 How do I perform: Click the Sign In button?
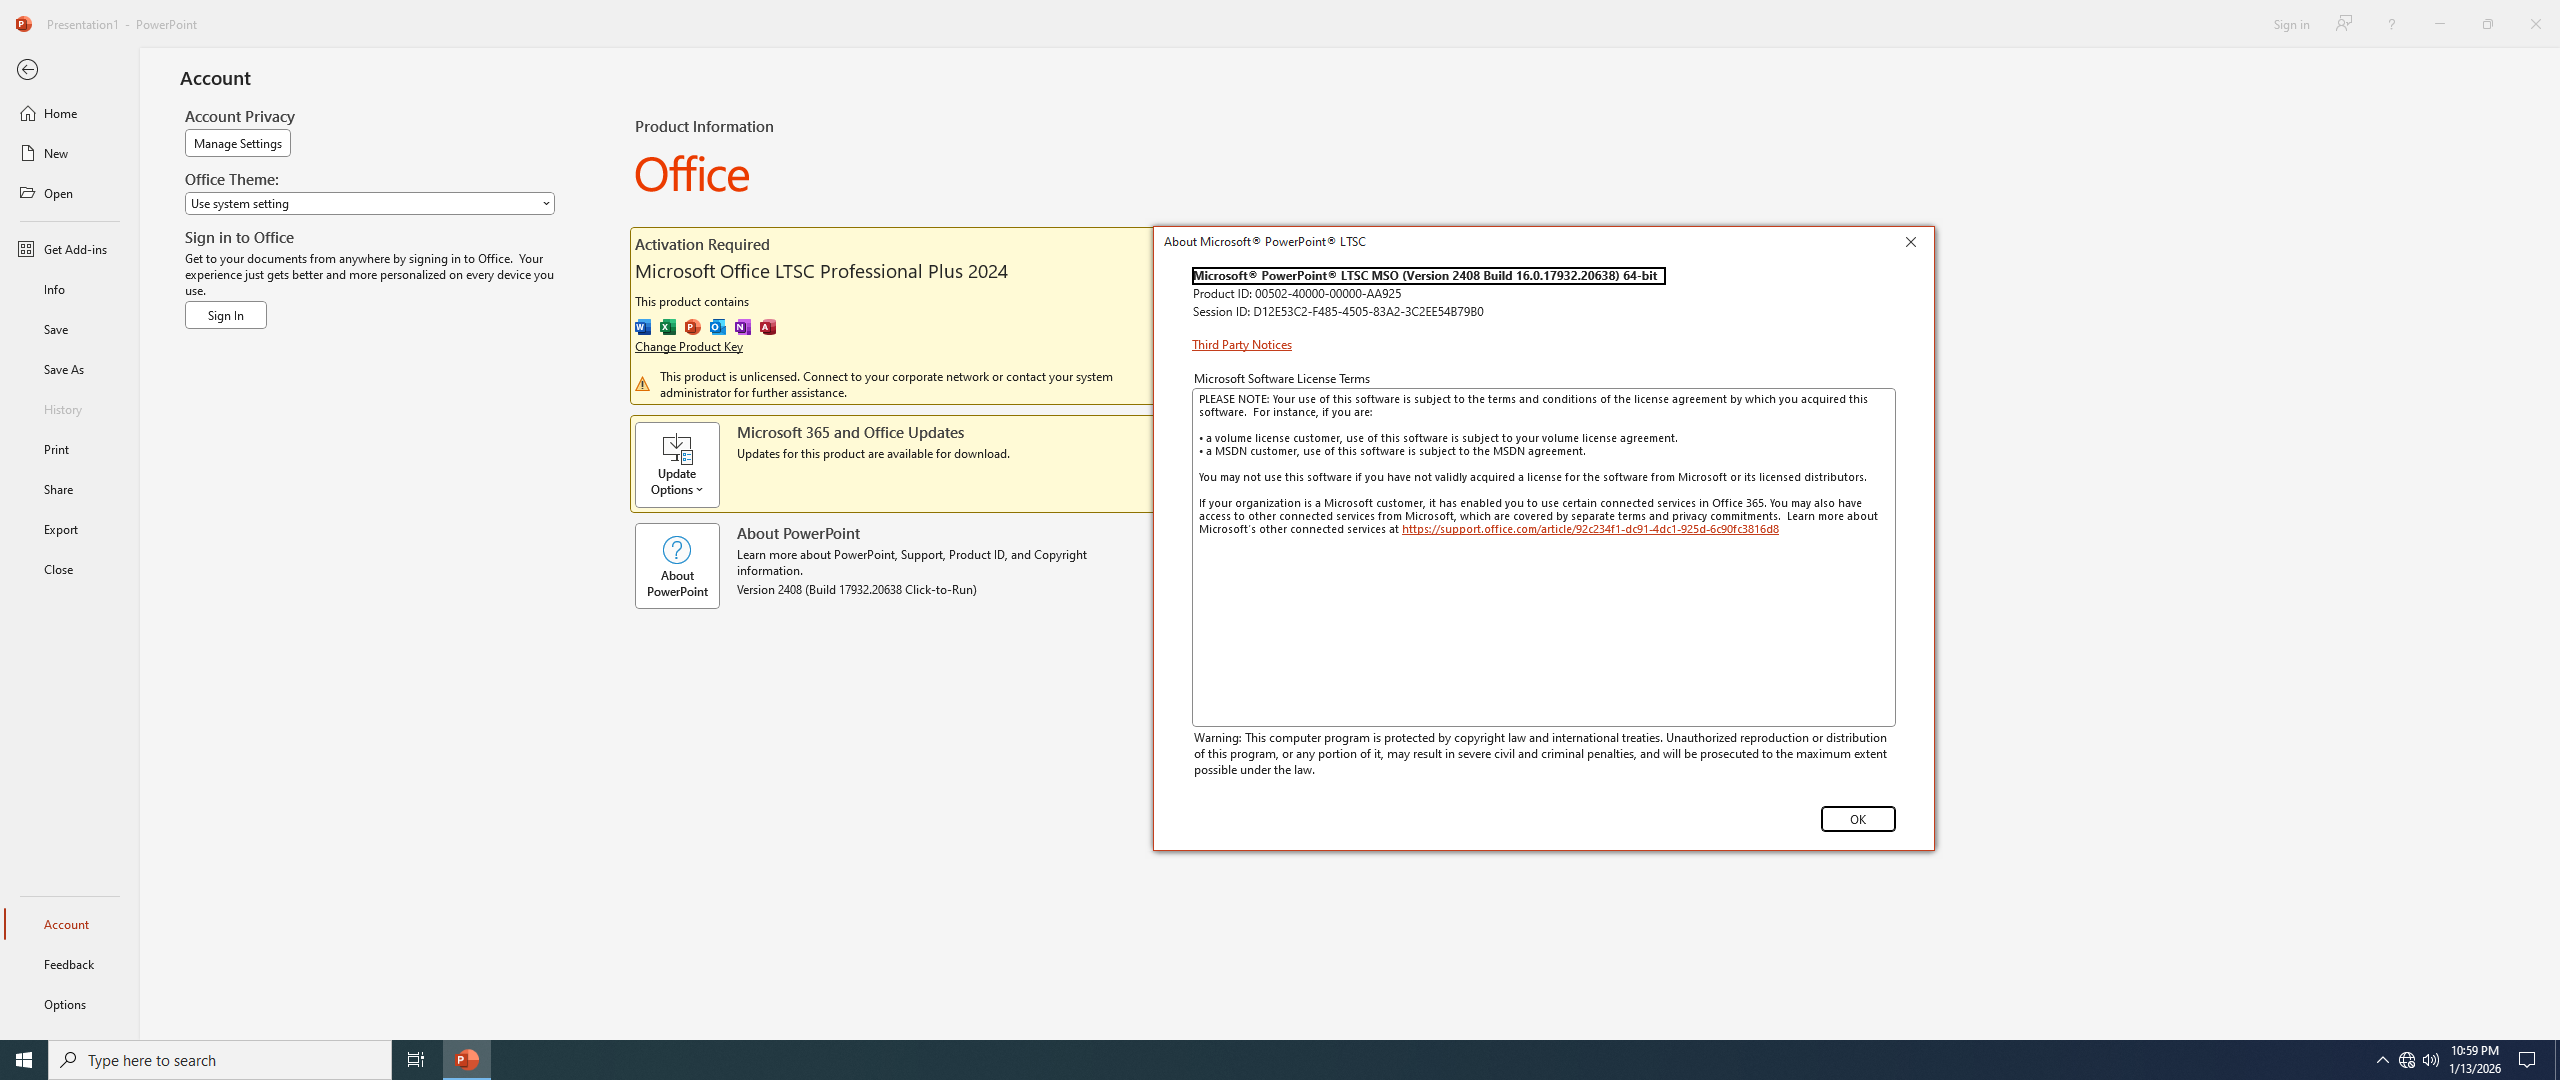tap(225, 315)
